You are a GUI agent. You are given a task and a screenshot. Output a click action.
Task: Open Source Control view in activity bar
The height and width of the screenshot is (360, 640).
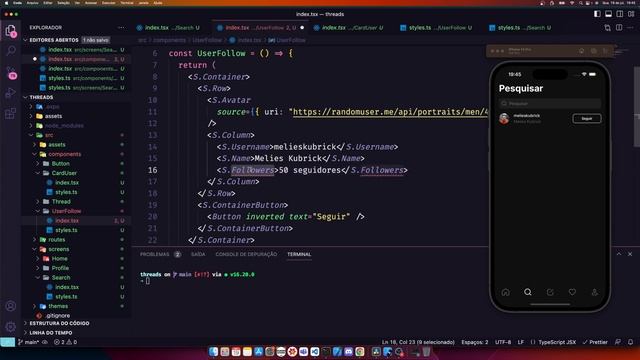coord(11,73)
